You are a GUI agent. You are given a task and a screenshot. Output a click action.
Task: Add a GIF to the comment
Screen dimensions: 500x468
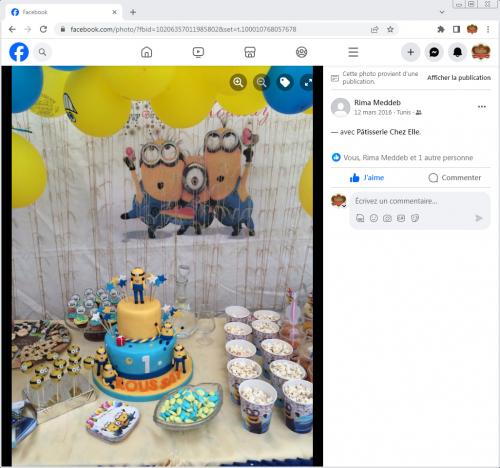click(401, 218)
